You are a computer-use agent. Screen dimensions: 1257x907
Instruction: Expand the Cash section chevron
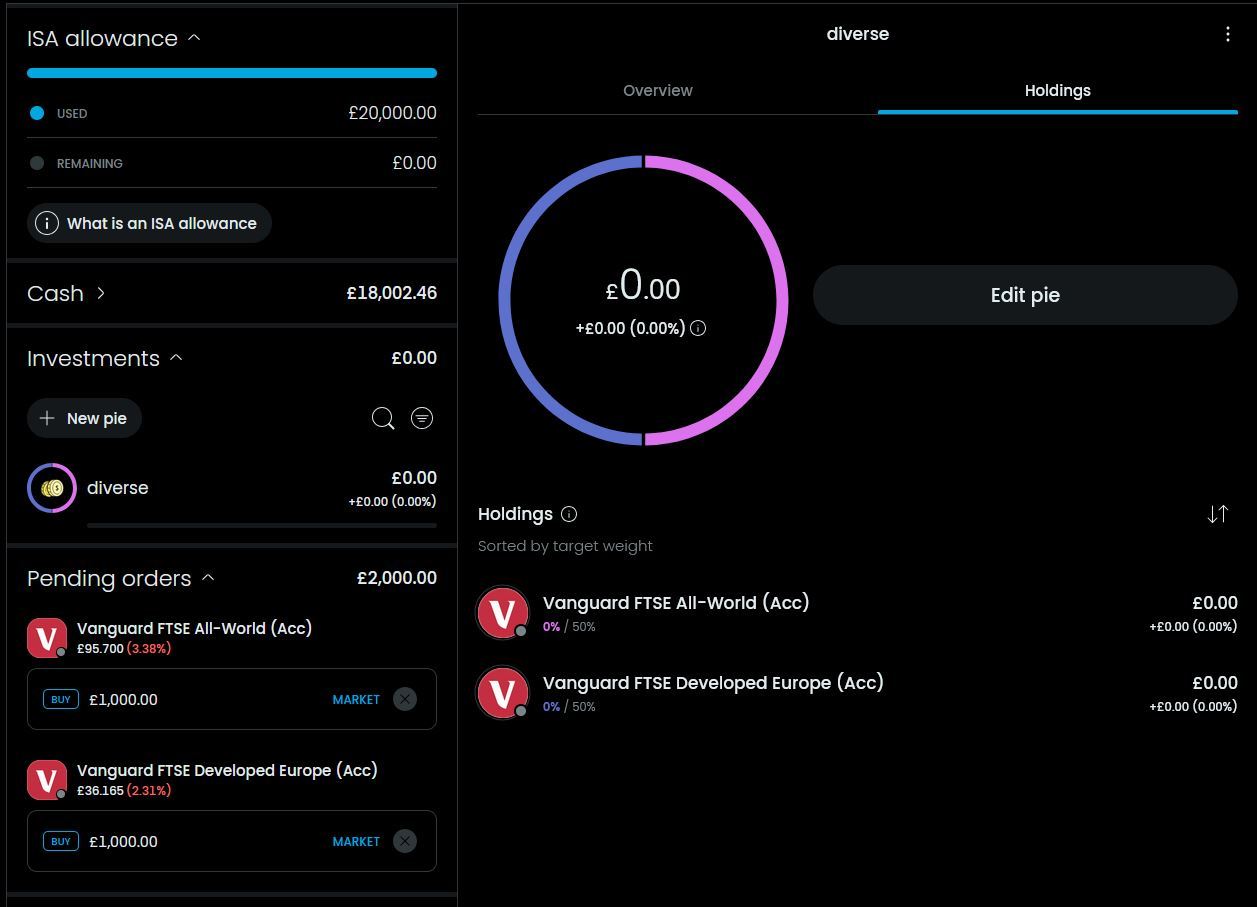(x=101, y=293)
